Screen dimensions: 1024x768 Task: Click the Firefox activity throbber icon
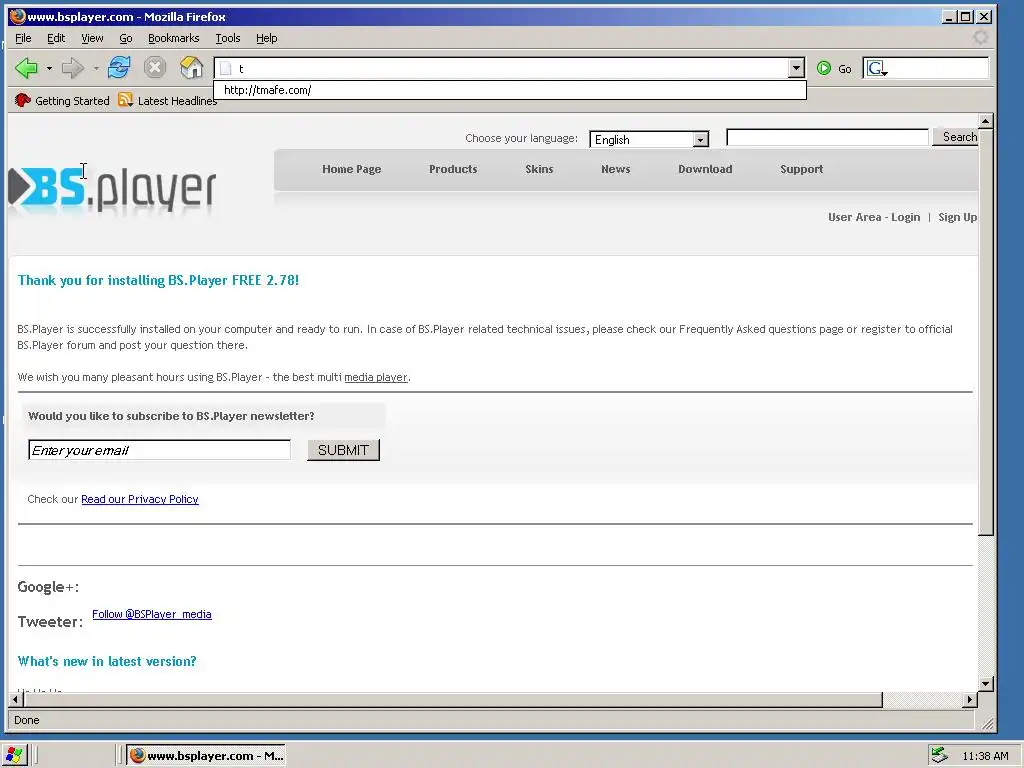tap(980, 37)
